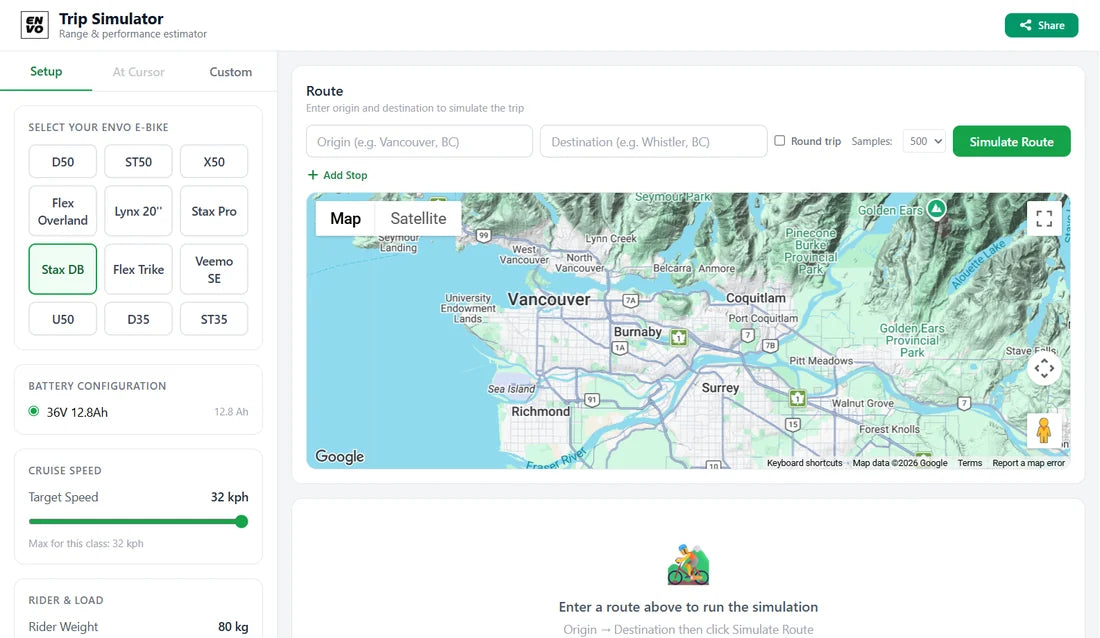Click the Coquitlam label on map
The width and height of the screenshot is (1100, 638).
coord(756,298)
